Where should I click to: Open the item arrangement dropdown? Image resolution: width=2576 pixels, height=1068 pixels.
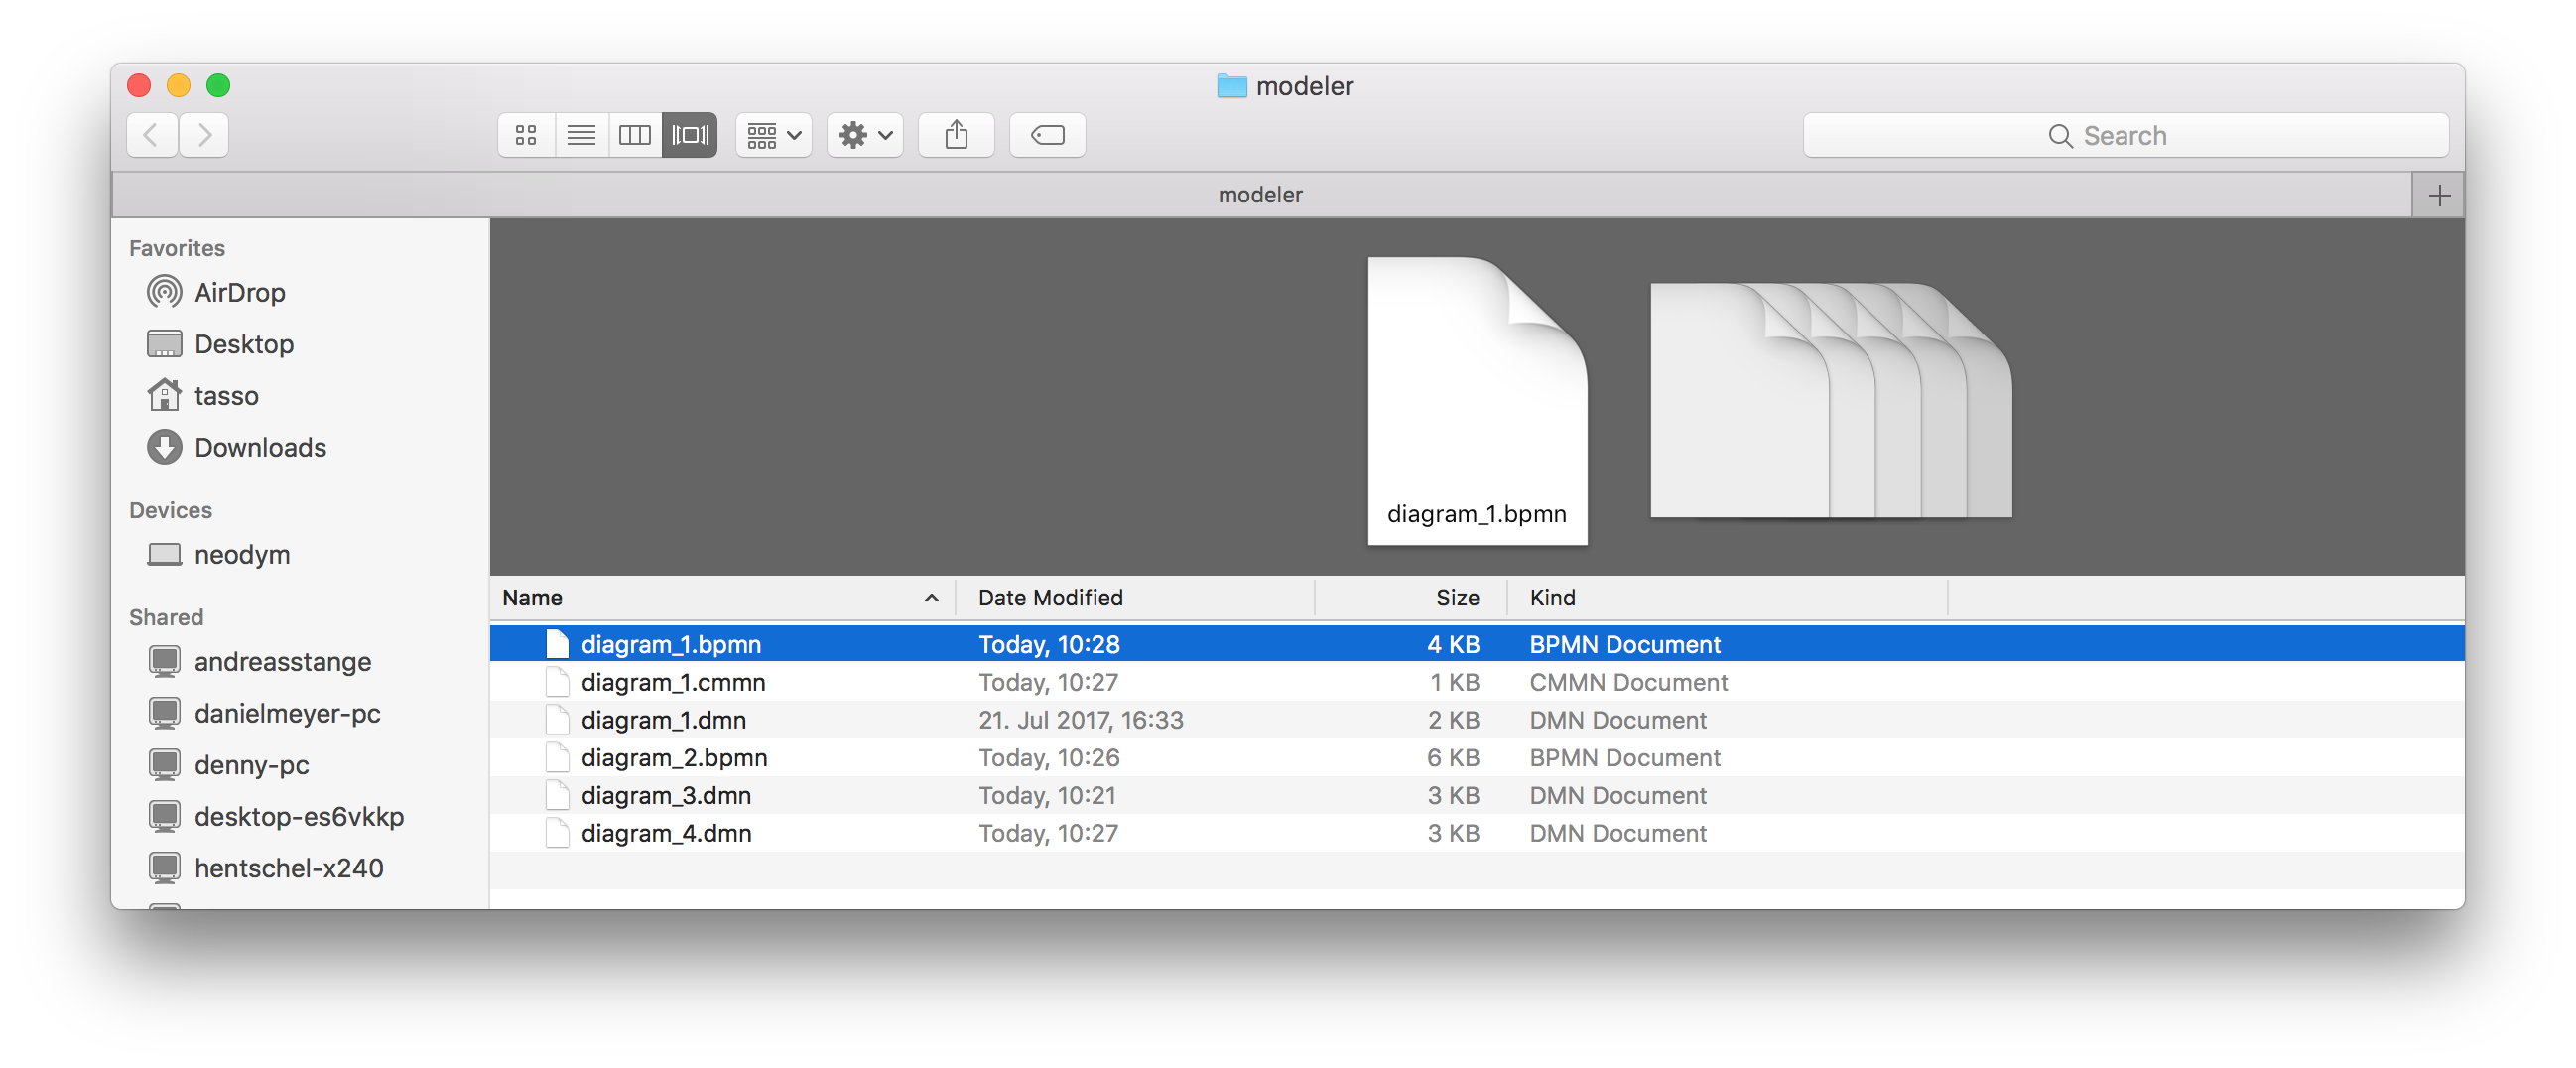coord(772,134)
